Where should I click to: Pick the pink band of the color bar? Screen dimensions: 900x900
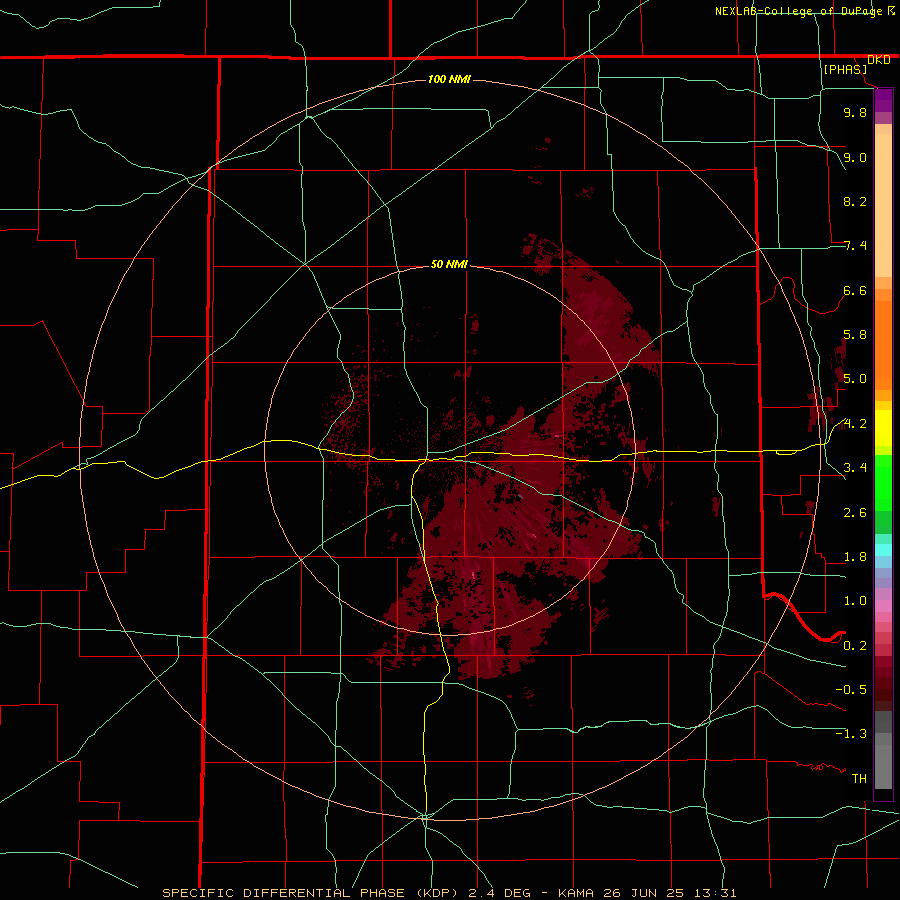[883, 606]
